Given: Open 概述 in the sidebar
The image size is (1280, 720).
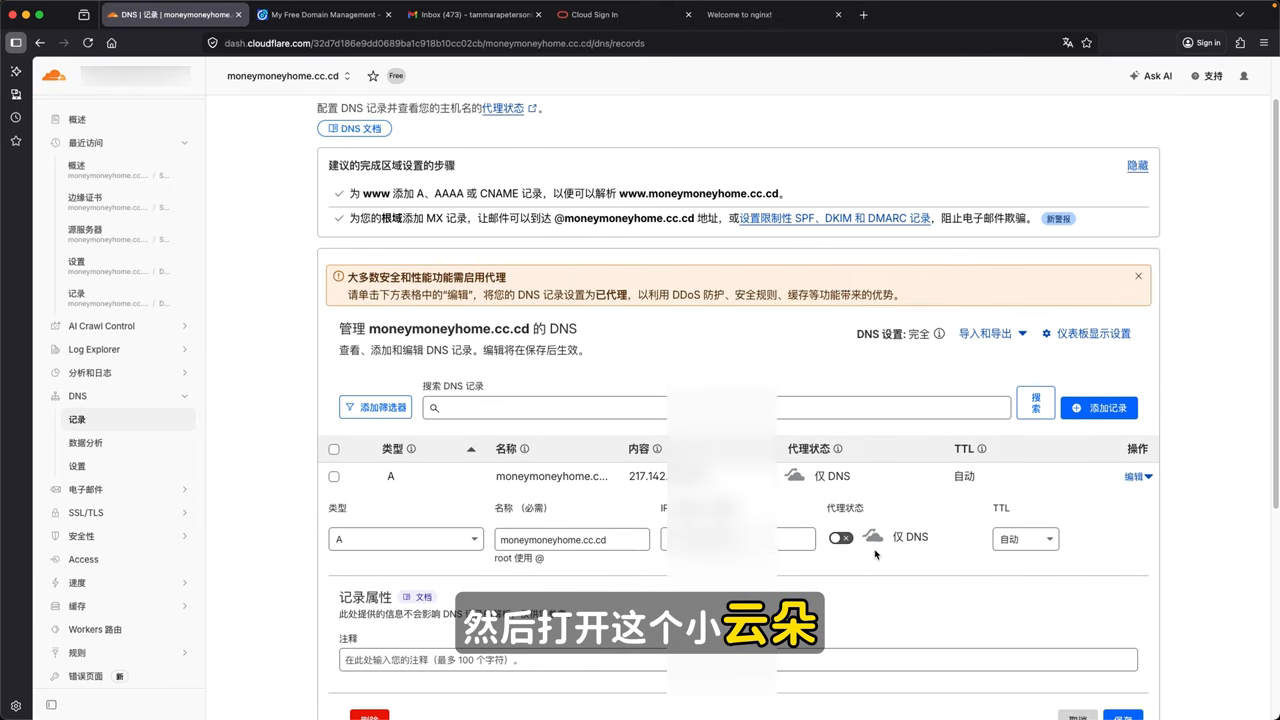Looking at the screenshot, I should coord(77,119).
